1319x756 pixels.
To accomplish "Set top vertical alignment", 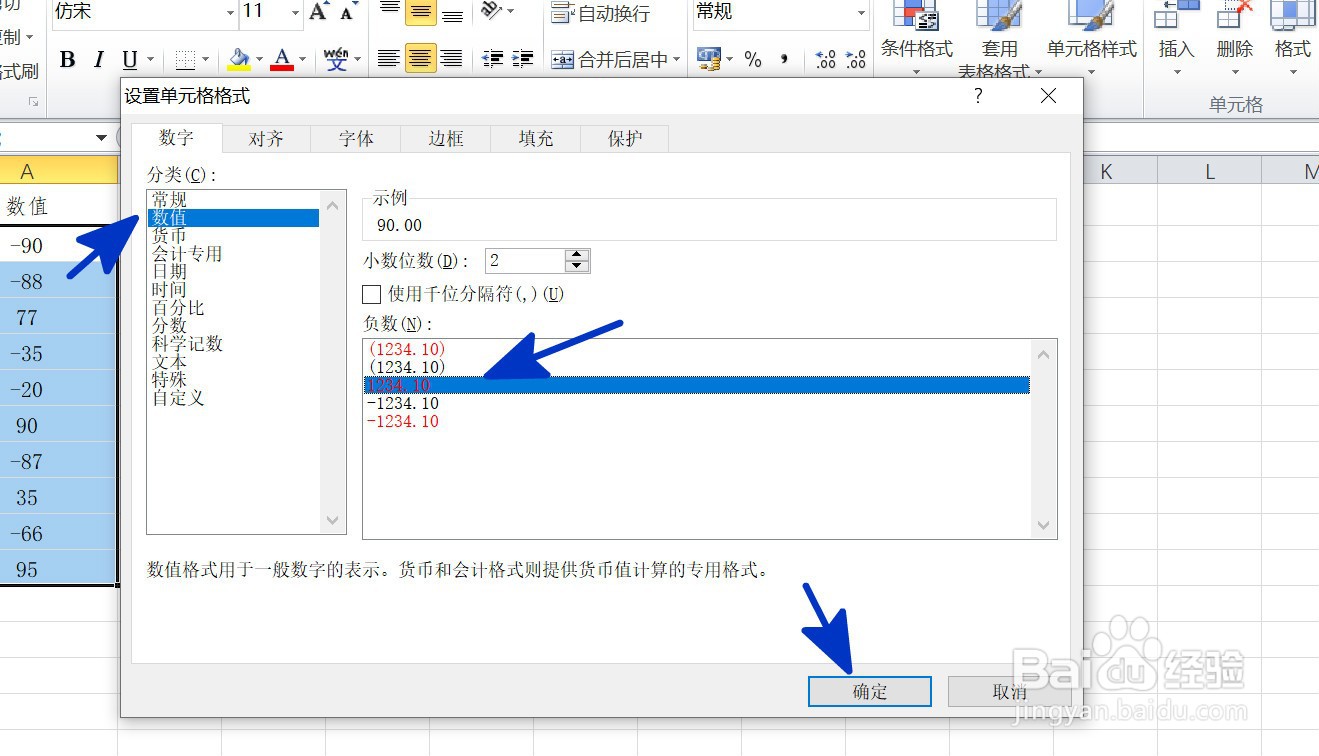I will (x=389, y=12).
